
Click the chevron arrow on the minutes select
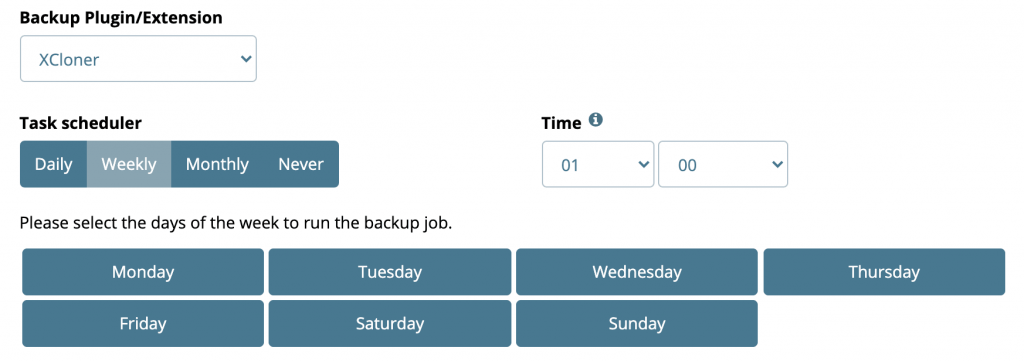tap(776, 165)
